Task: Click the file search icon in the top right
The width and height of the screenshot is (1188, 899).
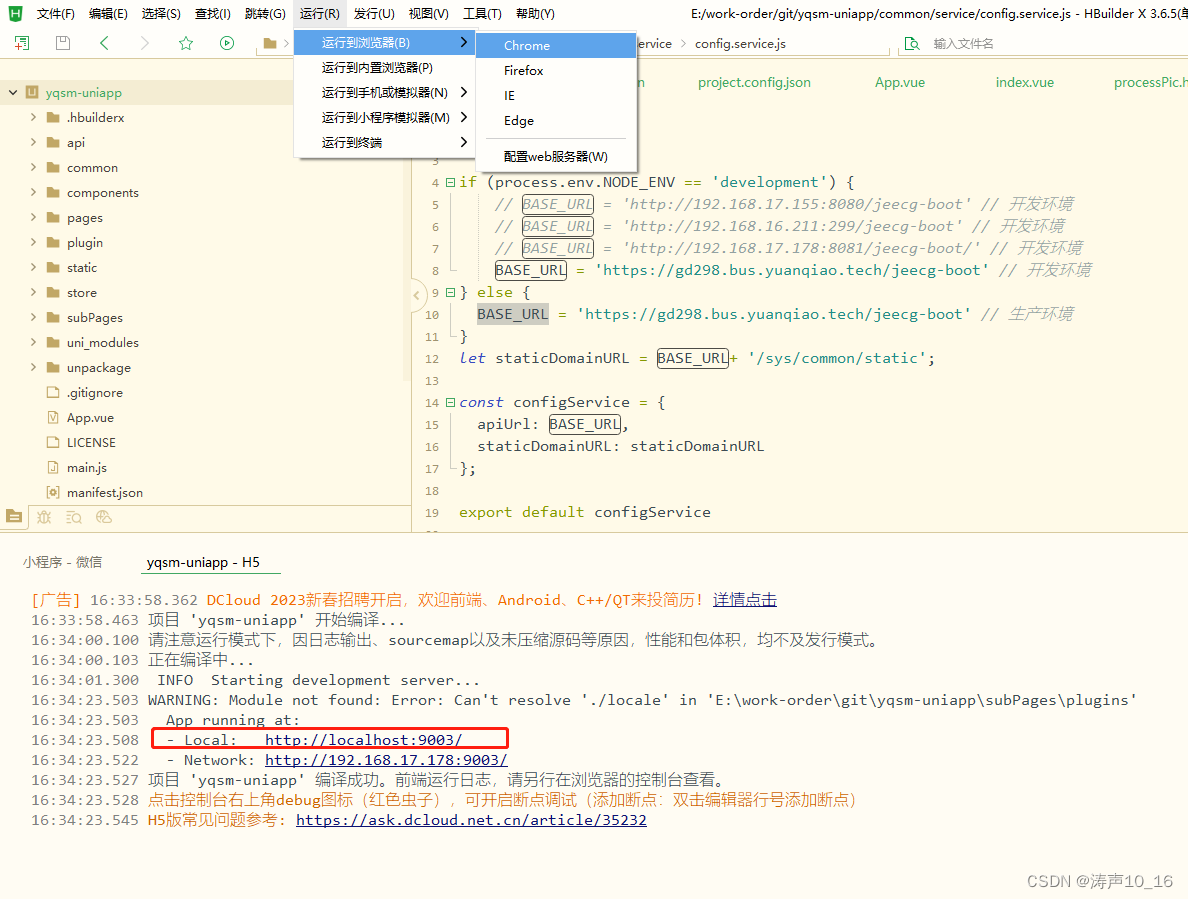Action: click(911, 44)
